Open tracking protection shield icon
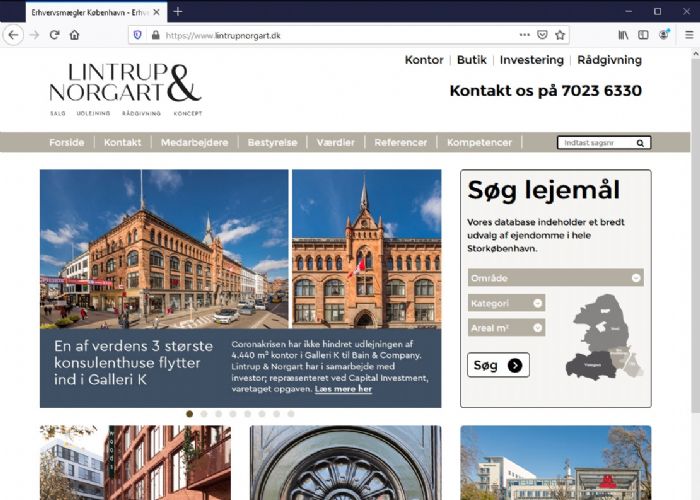700x500 pixels. pyautogui.click(x=138, y=35)
